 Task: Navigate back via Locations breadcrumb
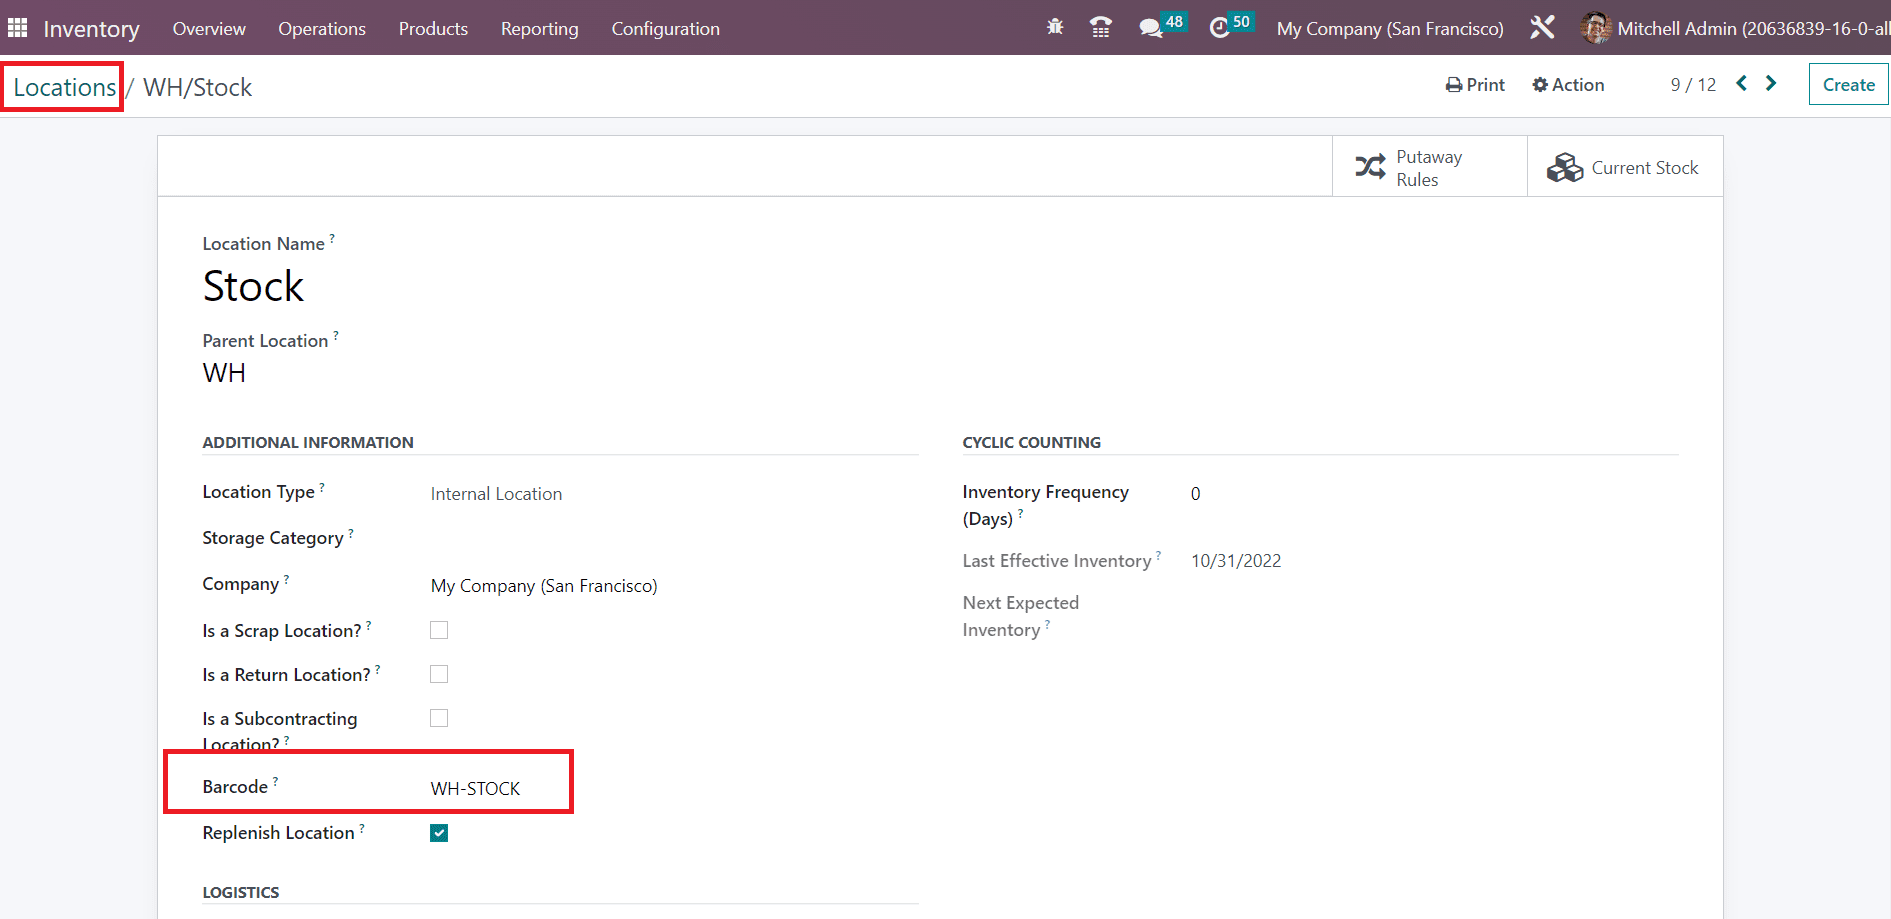[x=64, y=88]
